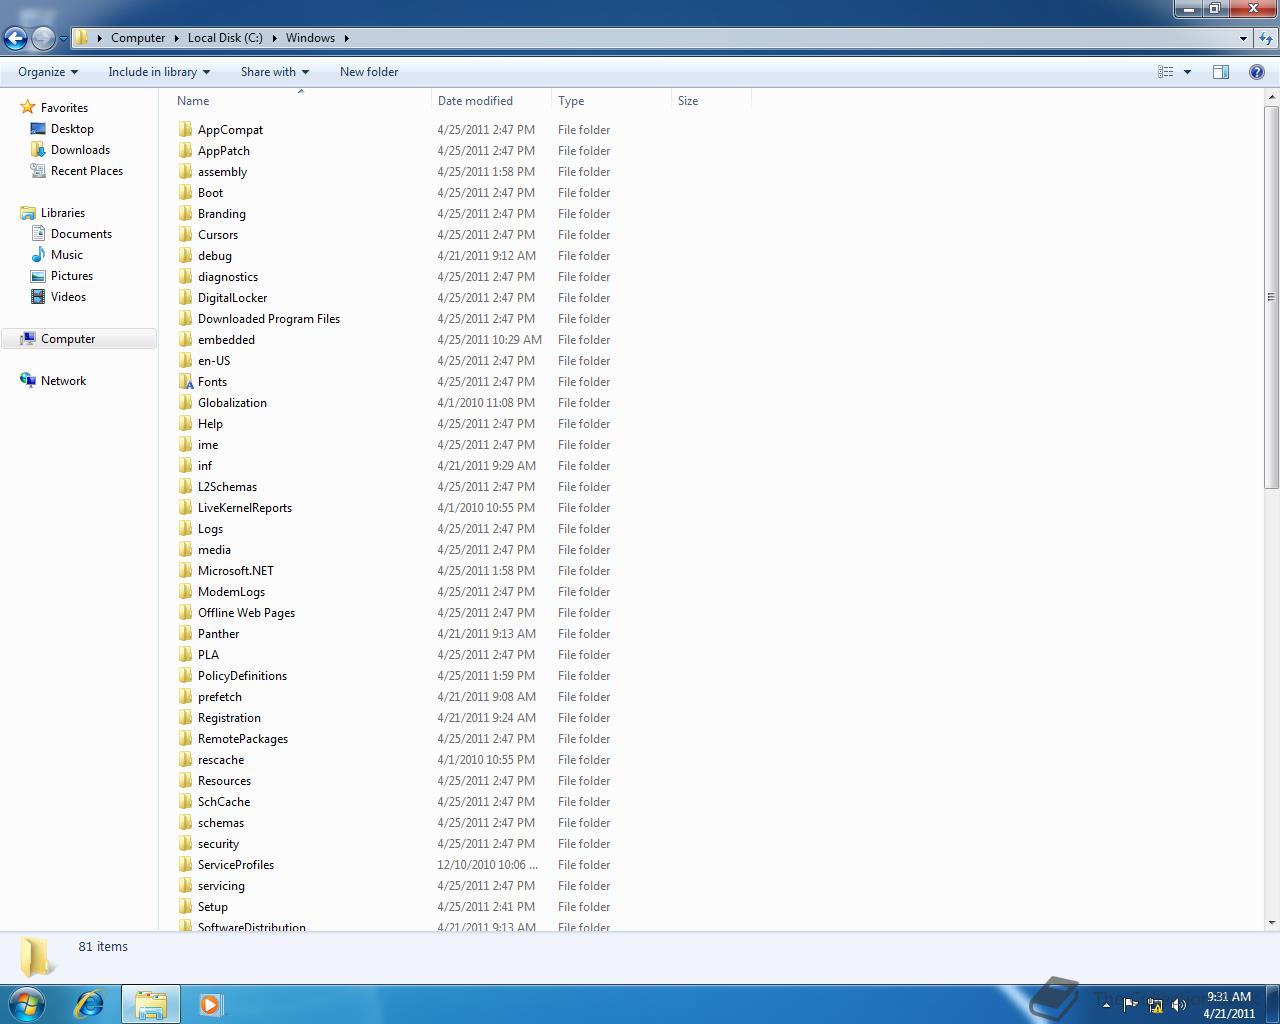Open the address bar history dropdown

[1243, 38]
